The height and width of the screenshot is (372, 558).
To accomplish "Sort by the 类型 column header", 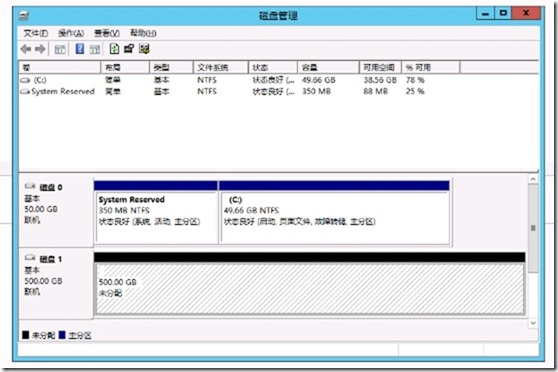I will click(x=172, y=67).
